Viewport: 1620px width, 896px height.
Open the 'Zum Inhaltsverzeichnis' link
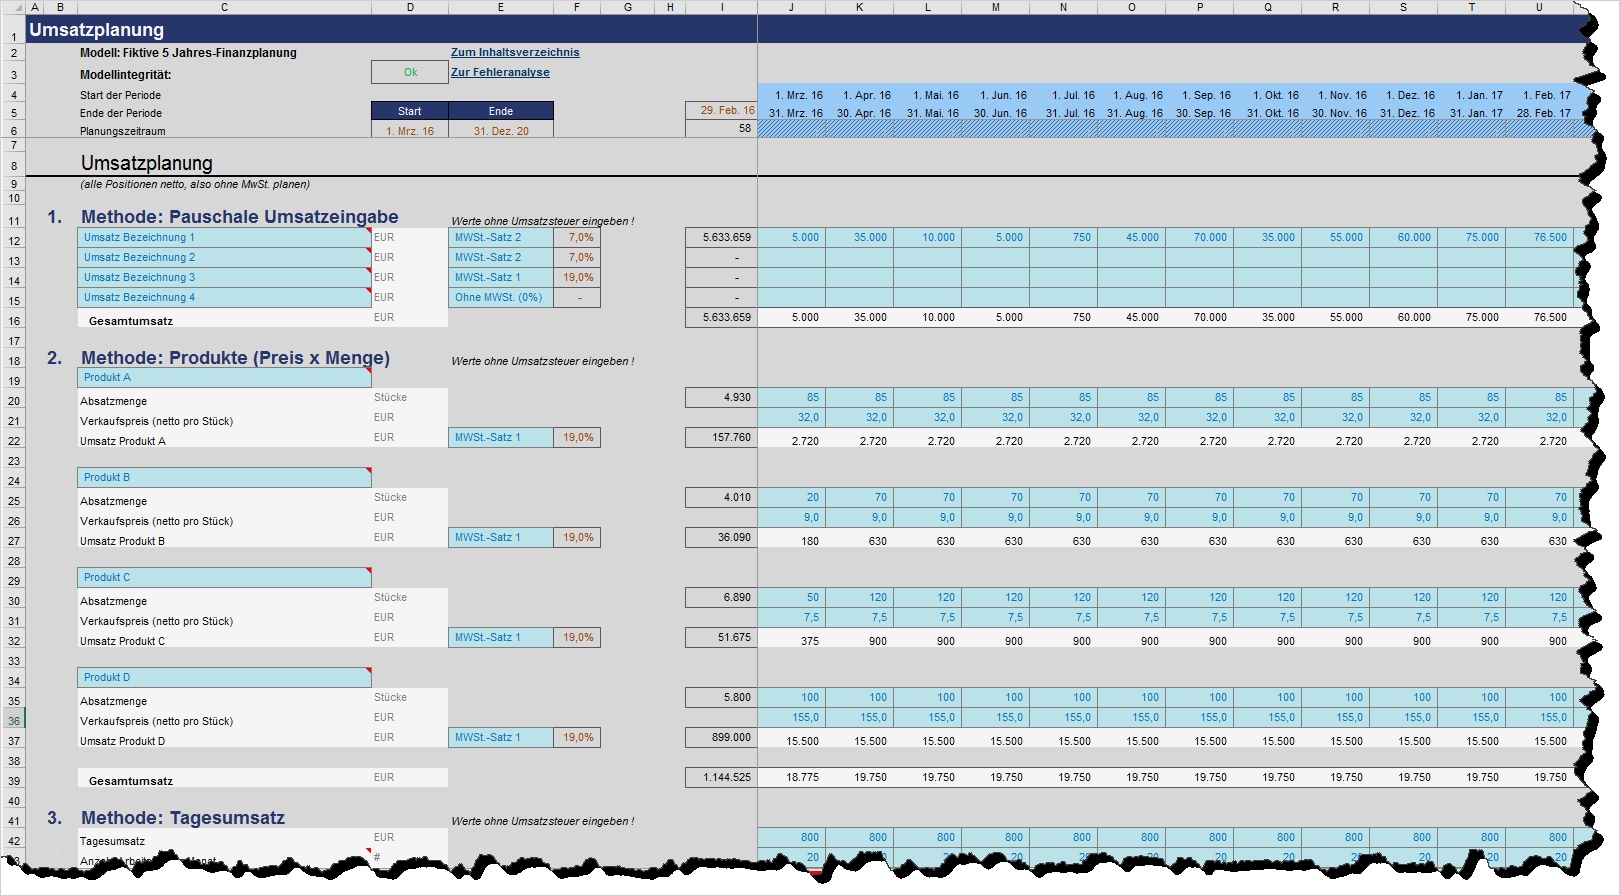coord(515,52)
